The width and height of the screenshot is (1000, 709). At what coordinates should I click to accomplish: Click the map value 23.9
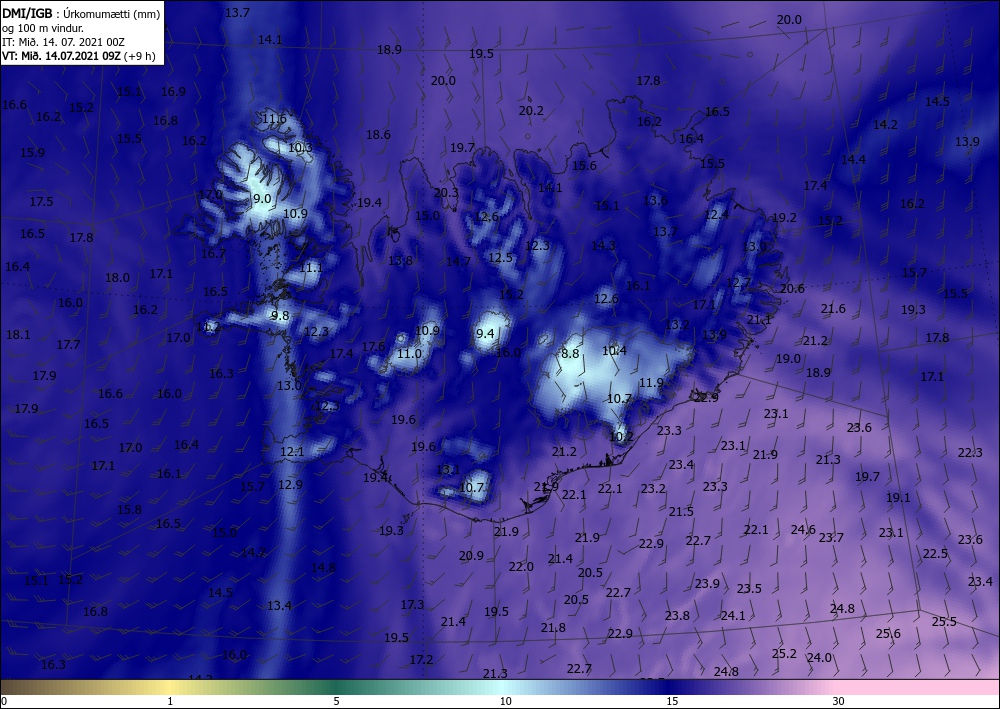click(x=707, y=584)
